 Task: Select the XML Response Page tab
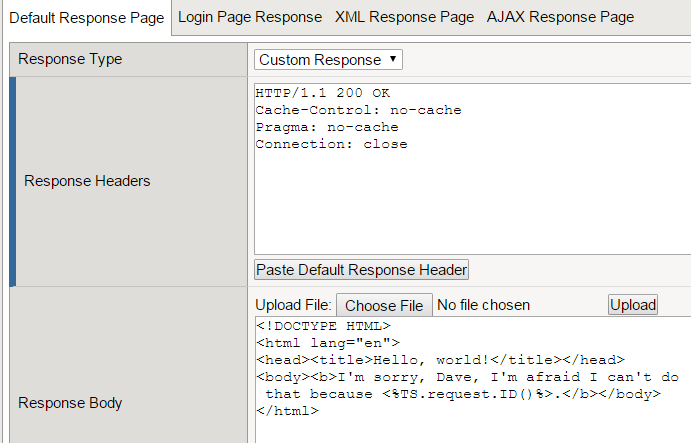click(x=404, y=17)
